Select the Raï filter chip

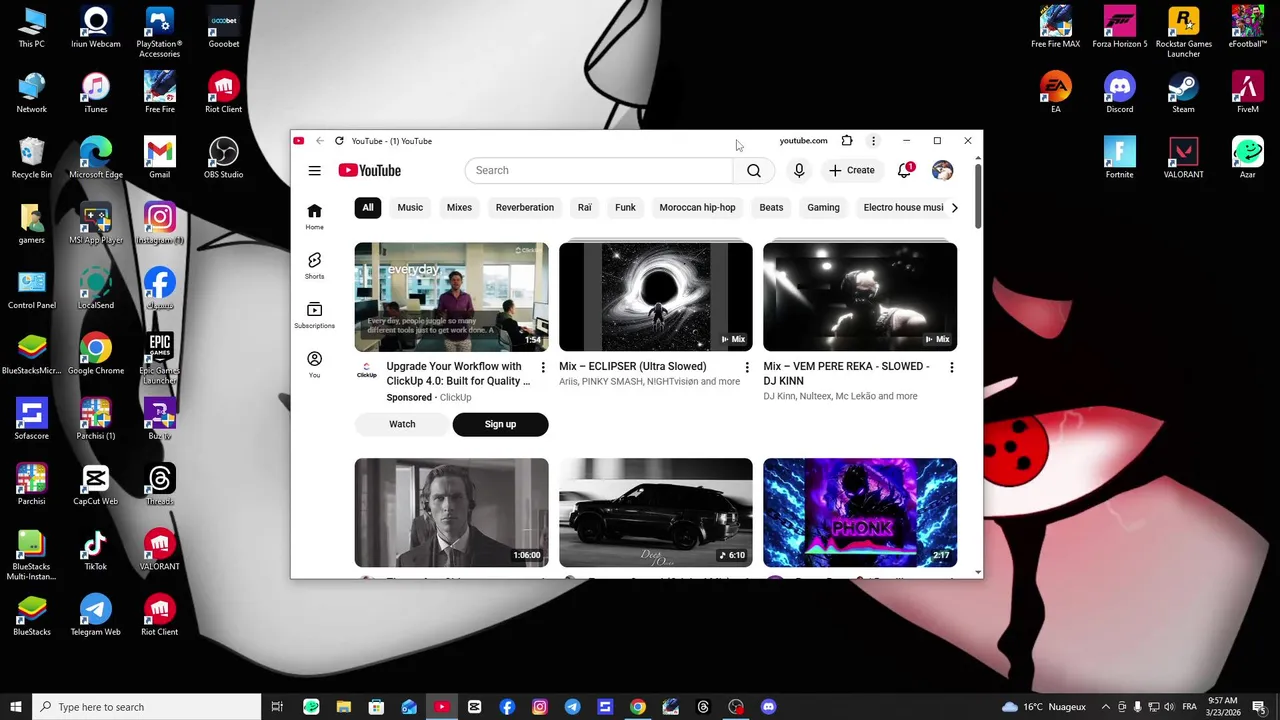[x=585, y=208]
